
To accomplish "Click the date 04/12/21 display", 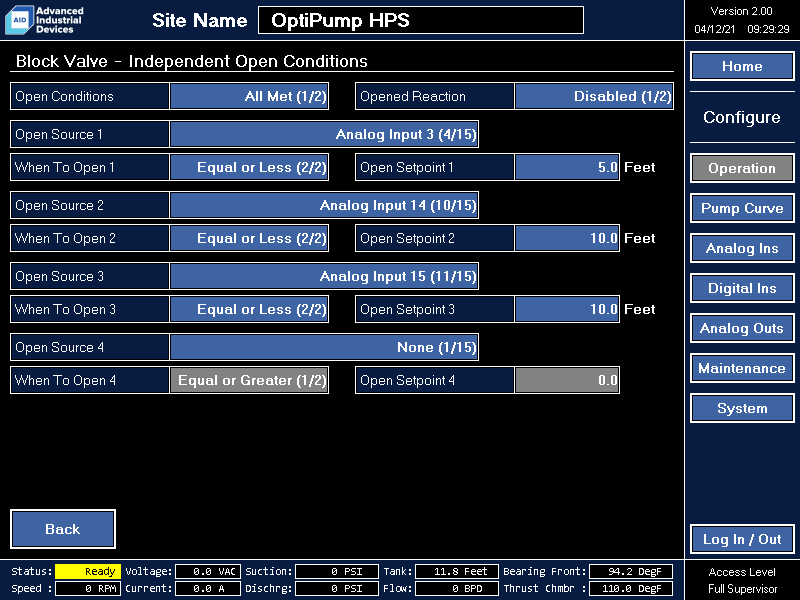I will point(714,29).
